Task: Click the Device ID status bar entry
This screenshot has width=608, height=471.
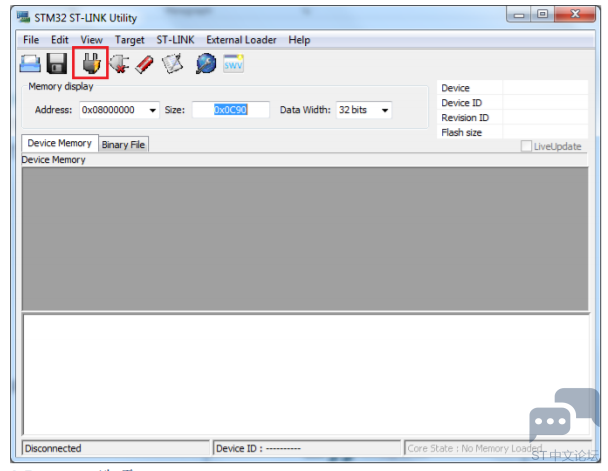Action: pyautogui.click(x=306, y=448)
